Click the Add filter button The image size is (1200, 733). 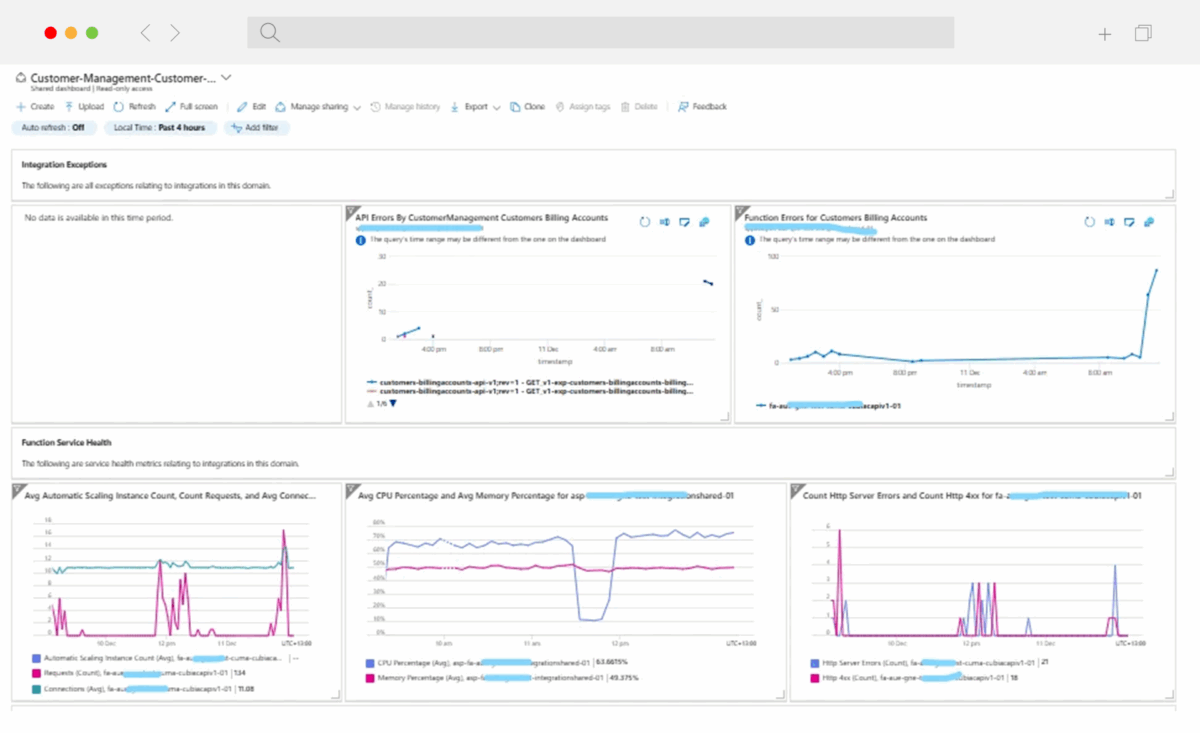(x=256, y=128)
